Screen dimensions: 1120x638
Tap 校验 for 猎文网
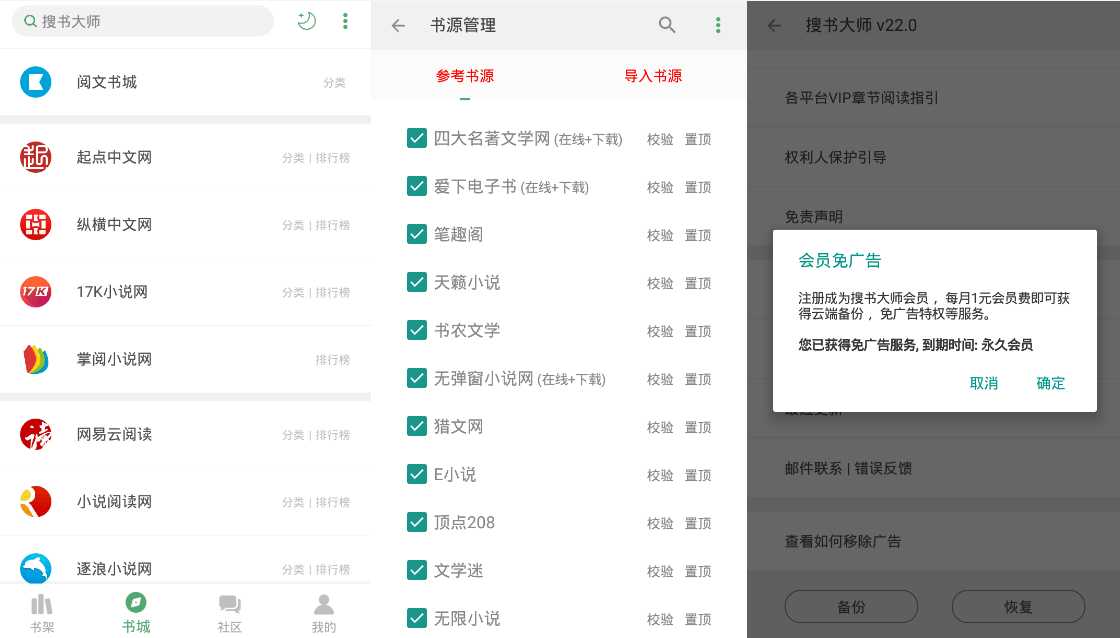(x=660, y=427)
